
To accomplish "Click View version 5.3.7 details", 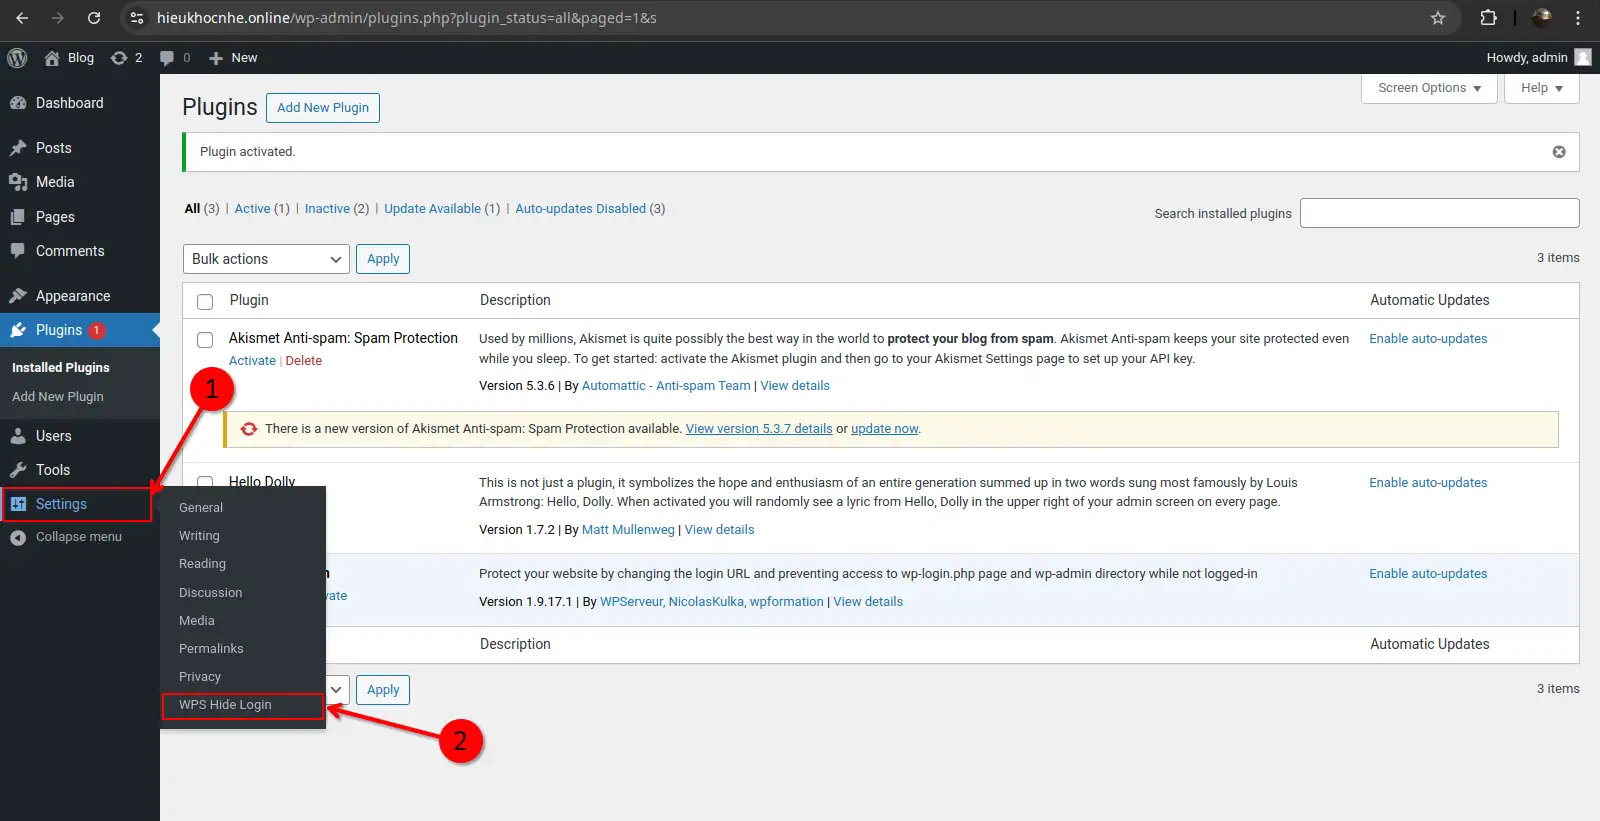I will coord(759,429).
